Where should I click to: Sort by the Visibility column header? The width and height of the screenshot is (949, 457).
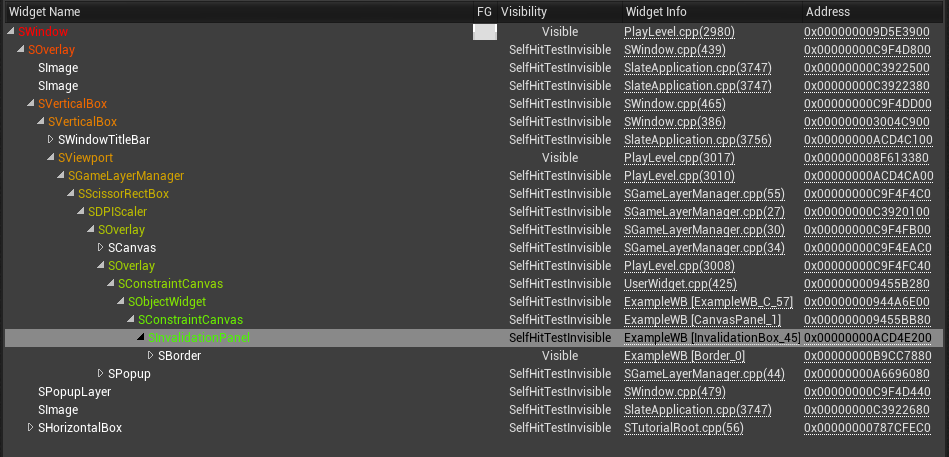(x=559, y=12)
